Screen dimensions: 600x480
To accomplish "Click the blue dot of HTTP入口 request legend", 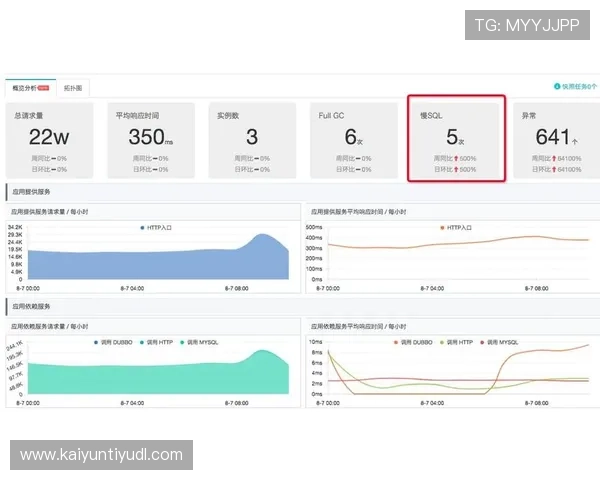I will [x=142, y=228].
